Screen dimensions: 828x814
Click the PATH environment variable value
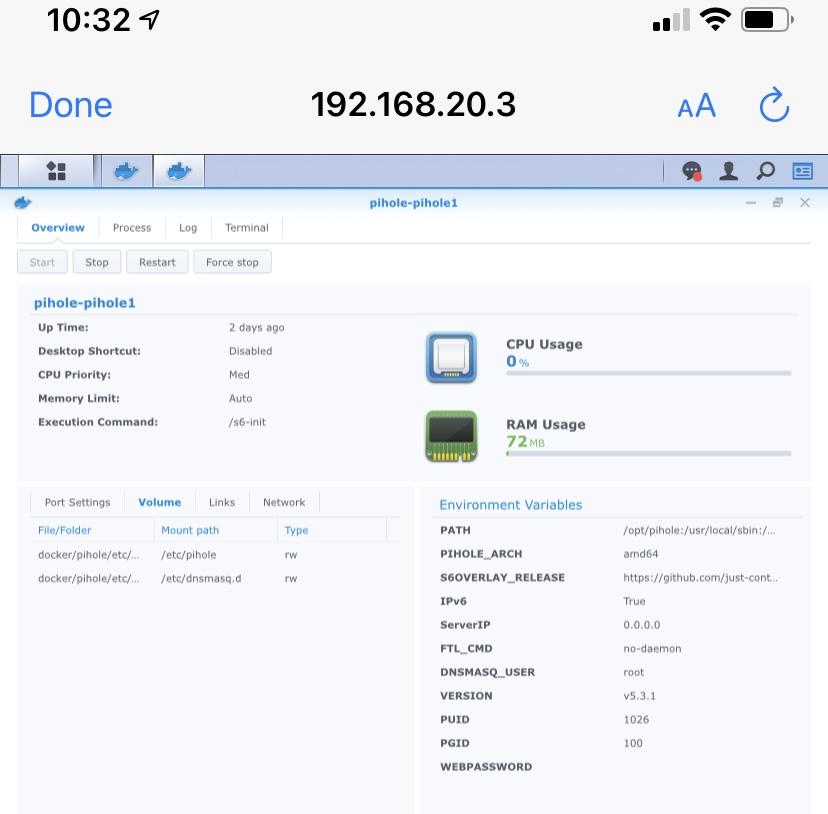click(700, 530)
